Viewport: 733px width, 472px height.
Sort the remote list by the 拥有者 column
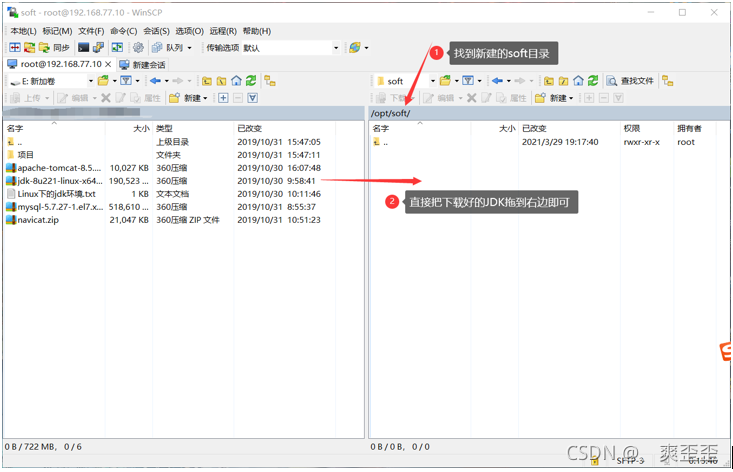click(694, 128)
